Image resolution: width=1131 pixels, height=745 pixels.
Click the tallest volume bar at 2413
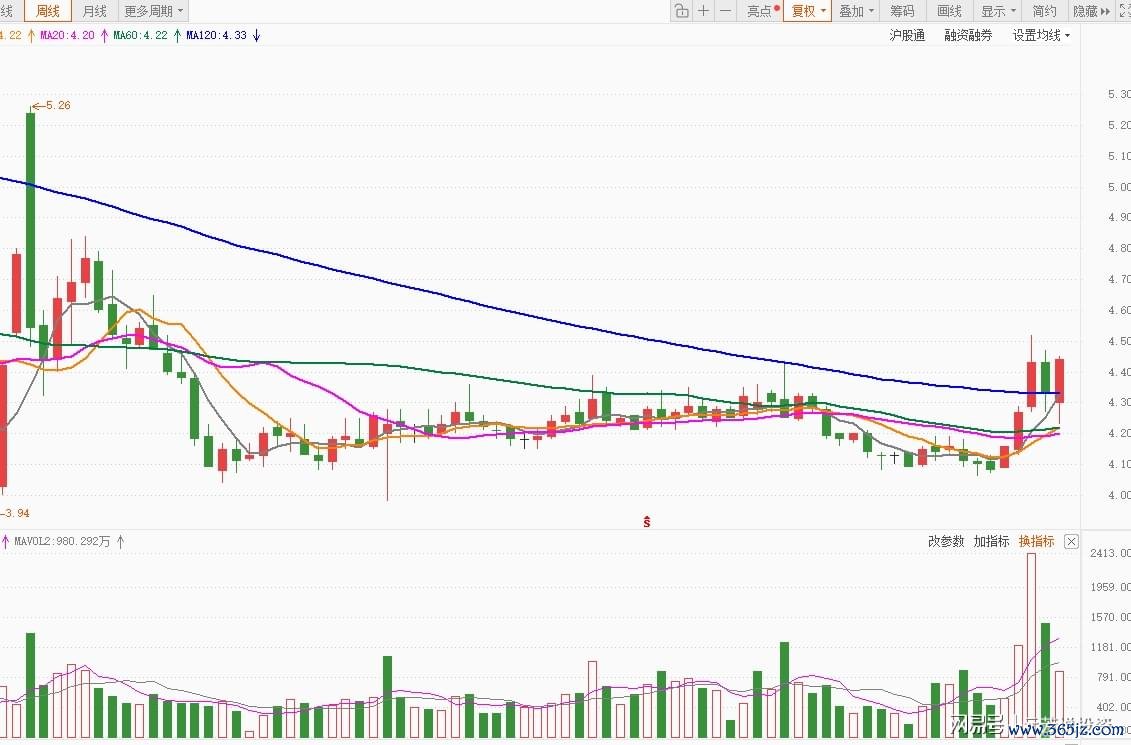tap(1031, 645)
